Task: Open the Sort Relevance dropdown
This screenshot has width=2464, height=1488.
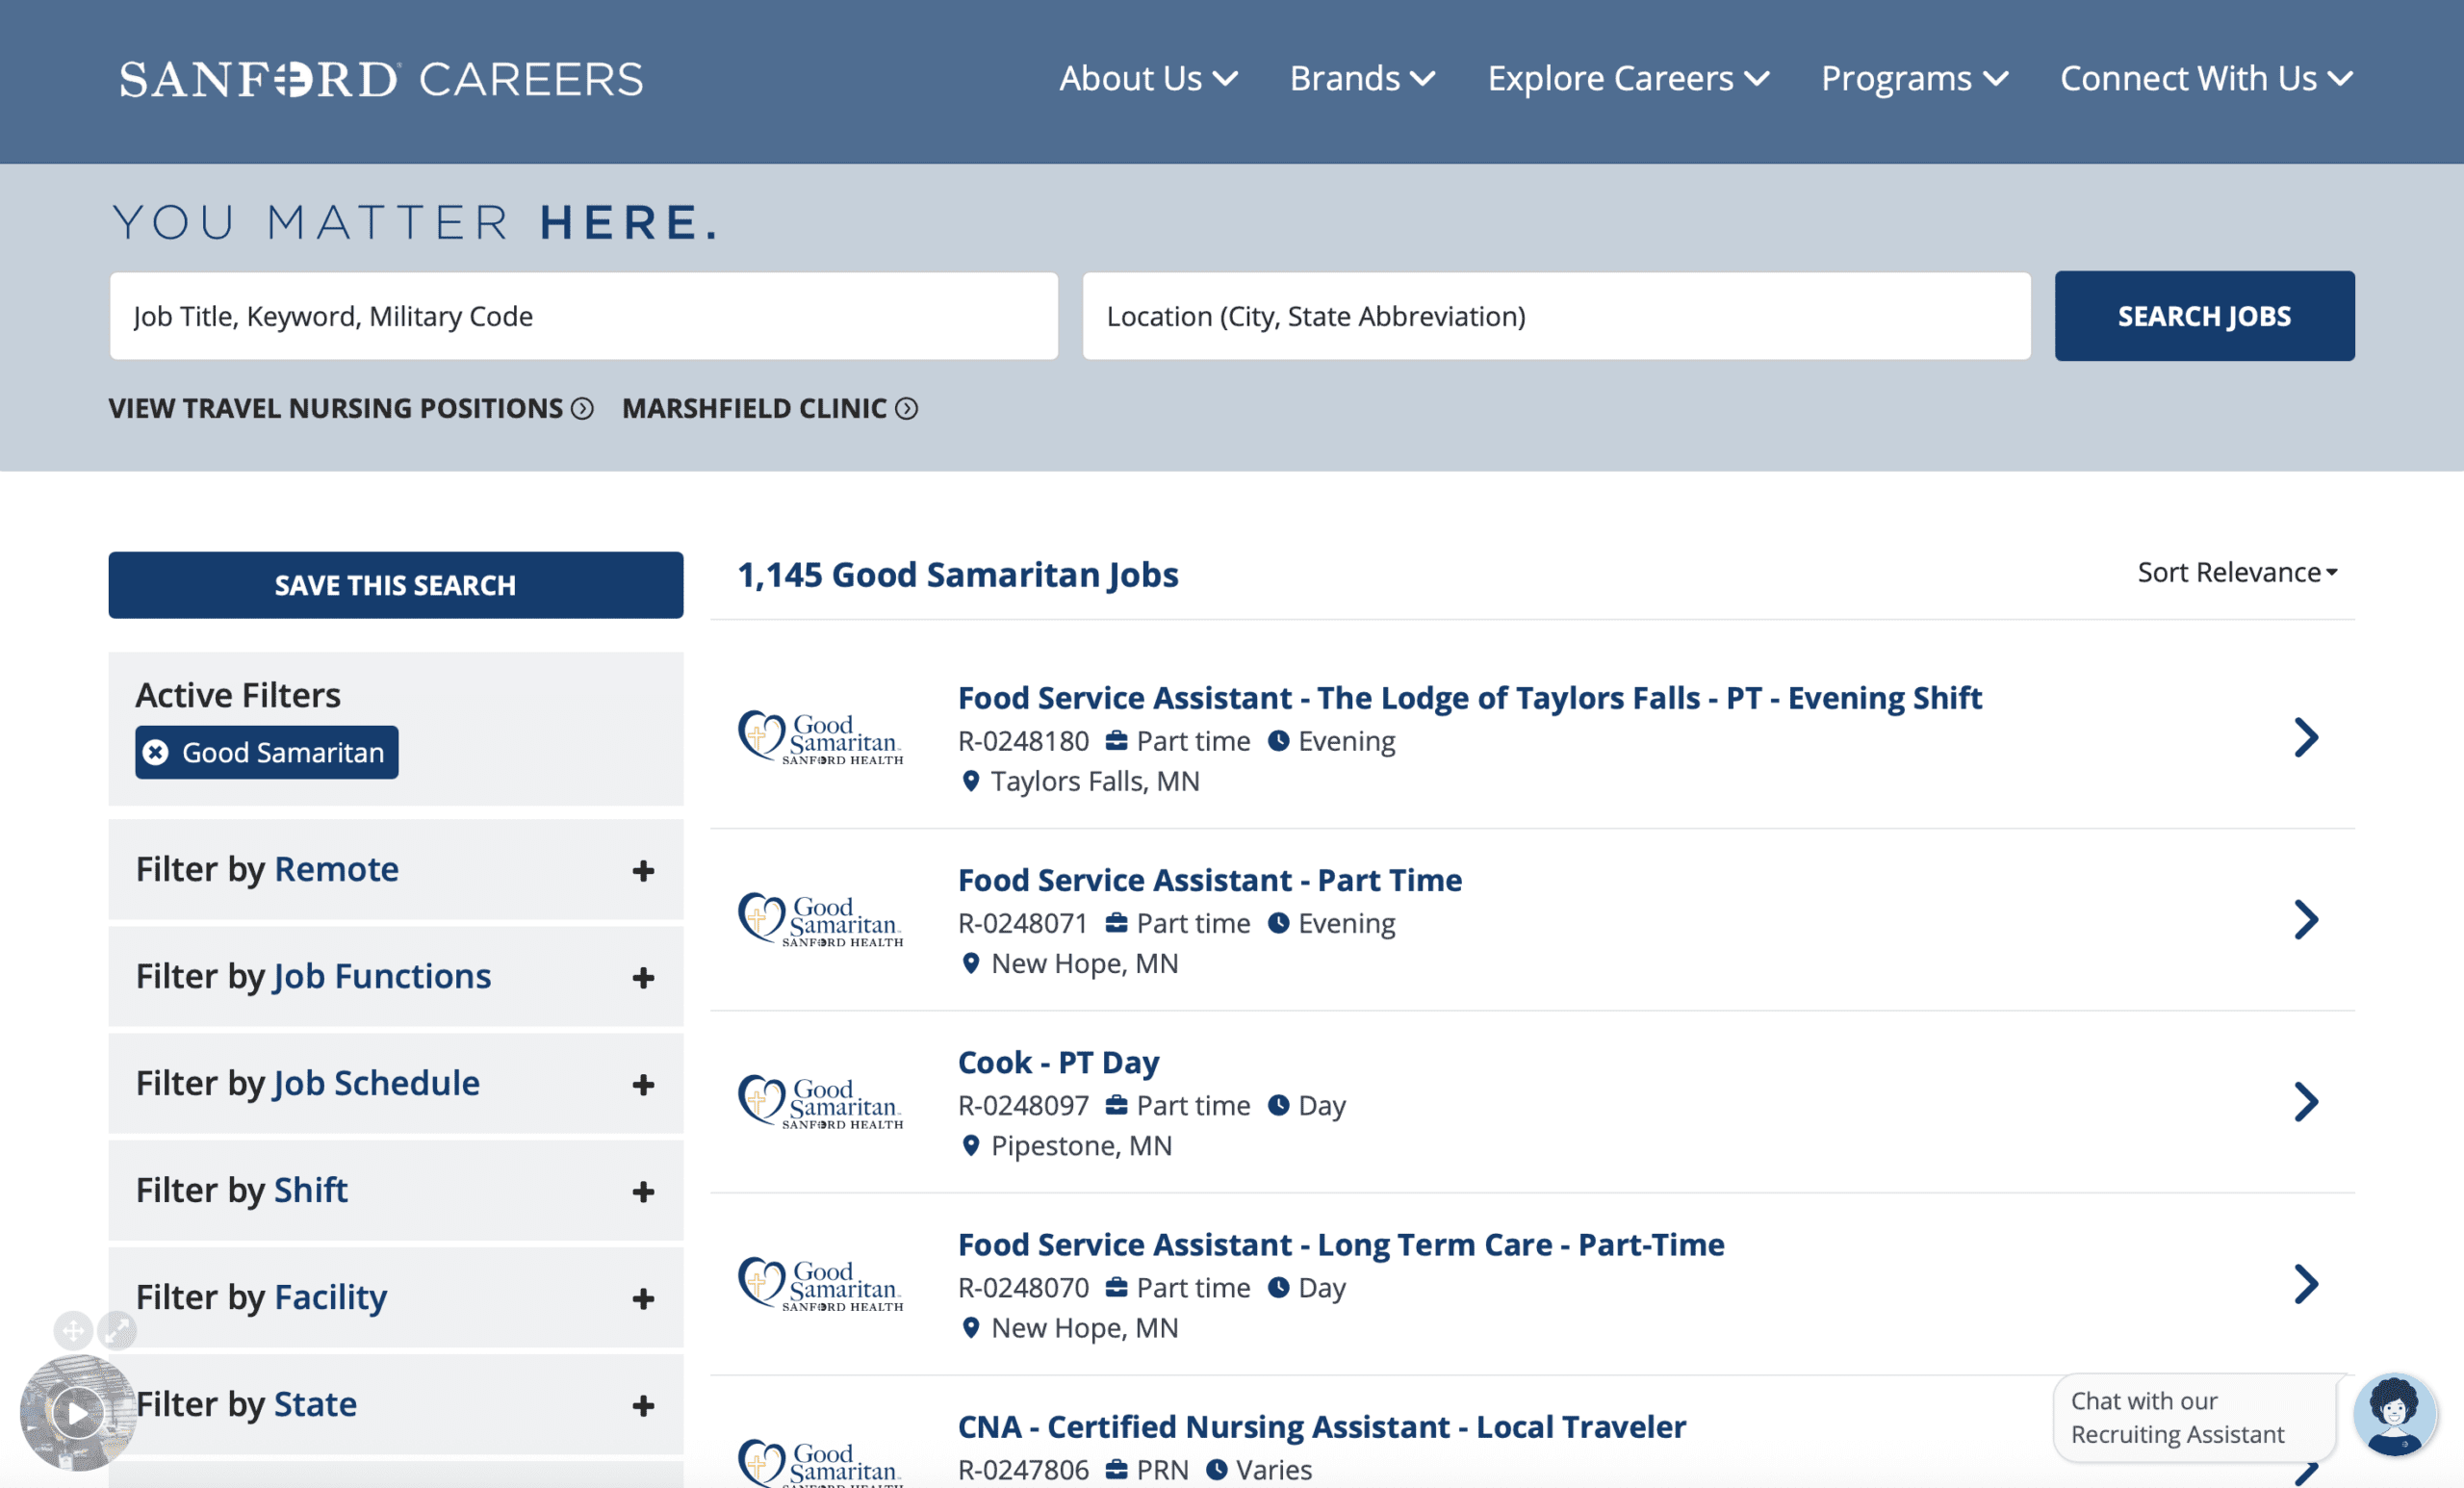Action: tap(2236, 572)
